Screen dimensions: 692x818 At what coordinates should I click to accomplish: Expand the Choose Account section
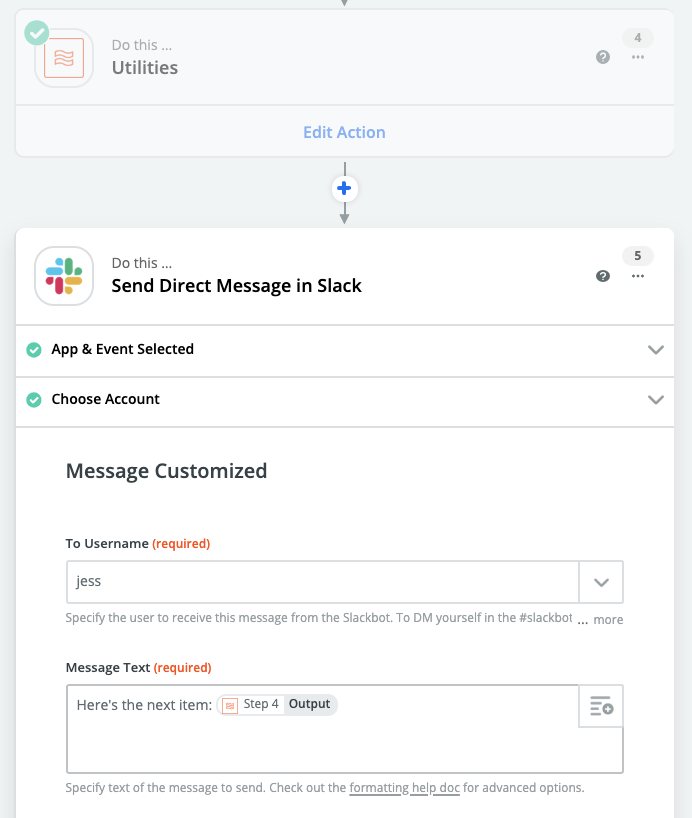(x=656, y=400)
